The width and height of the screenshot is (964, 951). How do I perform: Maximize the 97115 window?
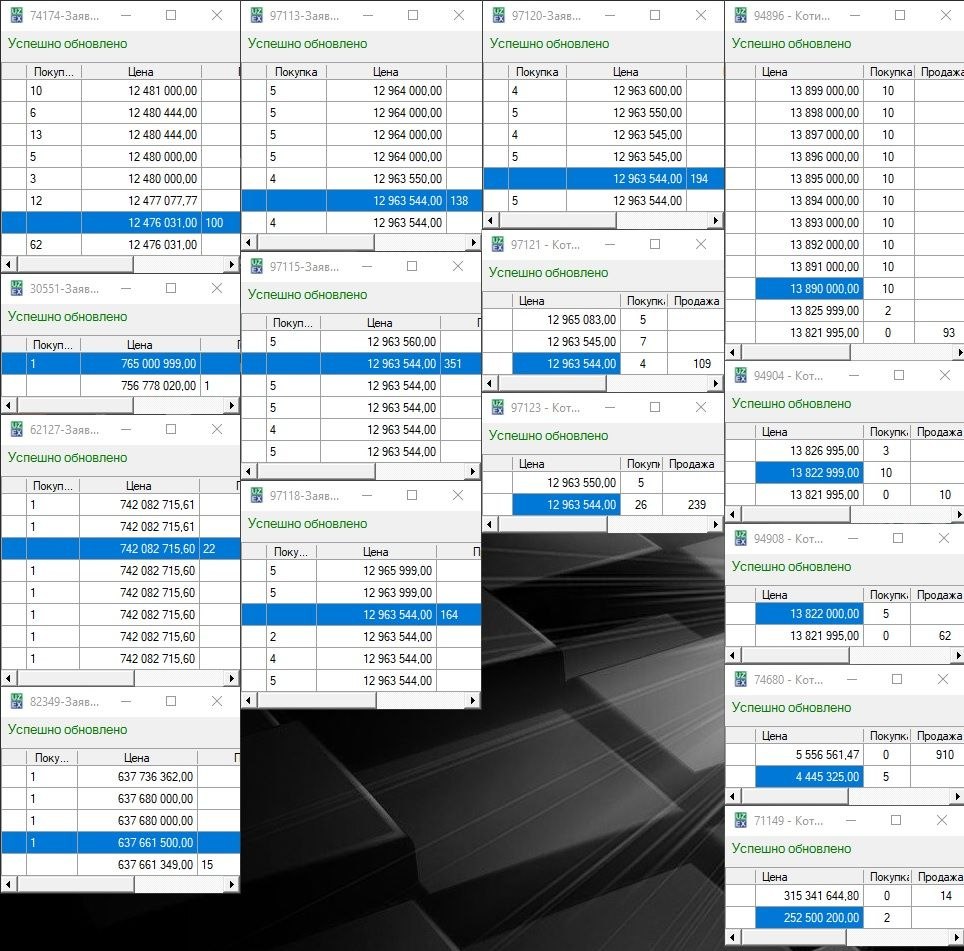411,266
